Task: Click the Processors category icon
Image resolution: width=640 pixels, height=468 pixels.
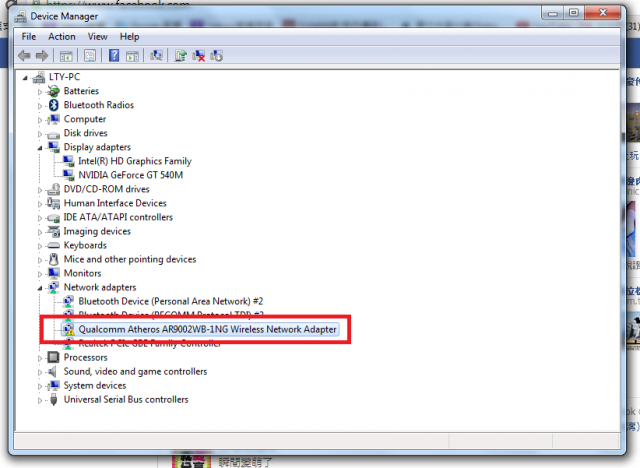Action: click(53, 357)
